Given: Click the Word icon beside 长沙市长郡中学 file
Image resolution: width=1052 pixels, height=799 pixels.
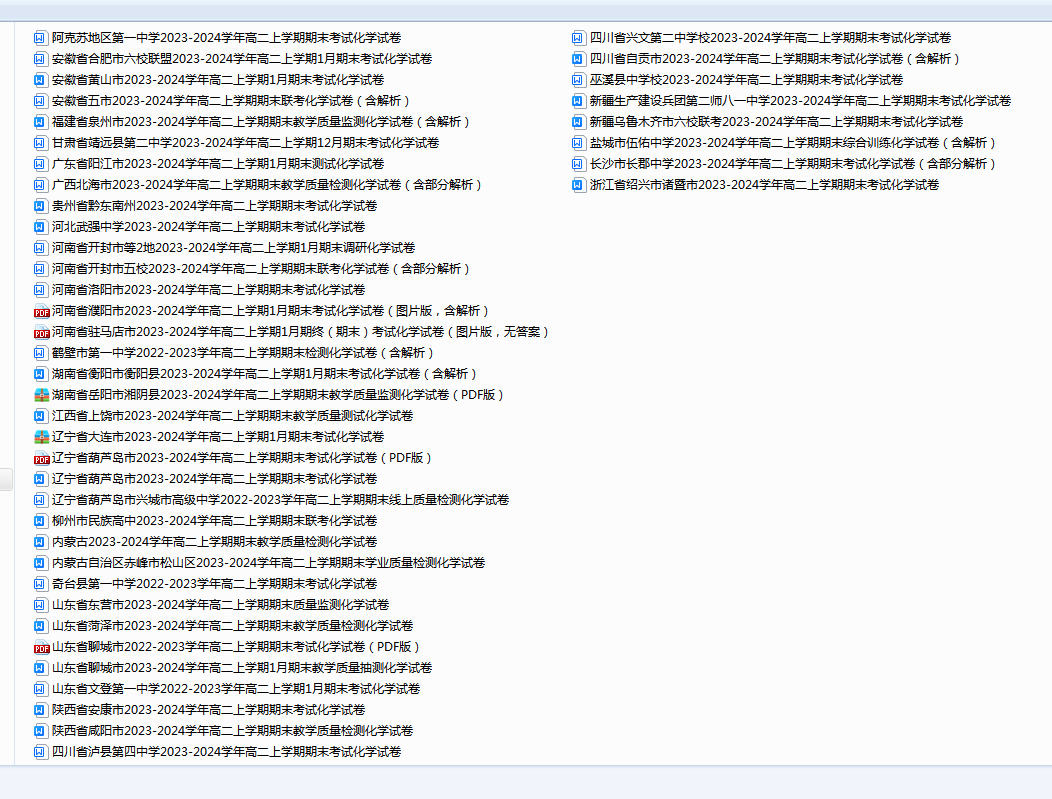Looking at the screenshot, I should coord(578,164).
